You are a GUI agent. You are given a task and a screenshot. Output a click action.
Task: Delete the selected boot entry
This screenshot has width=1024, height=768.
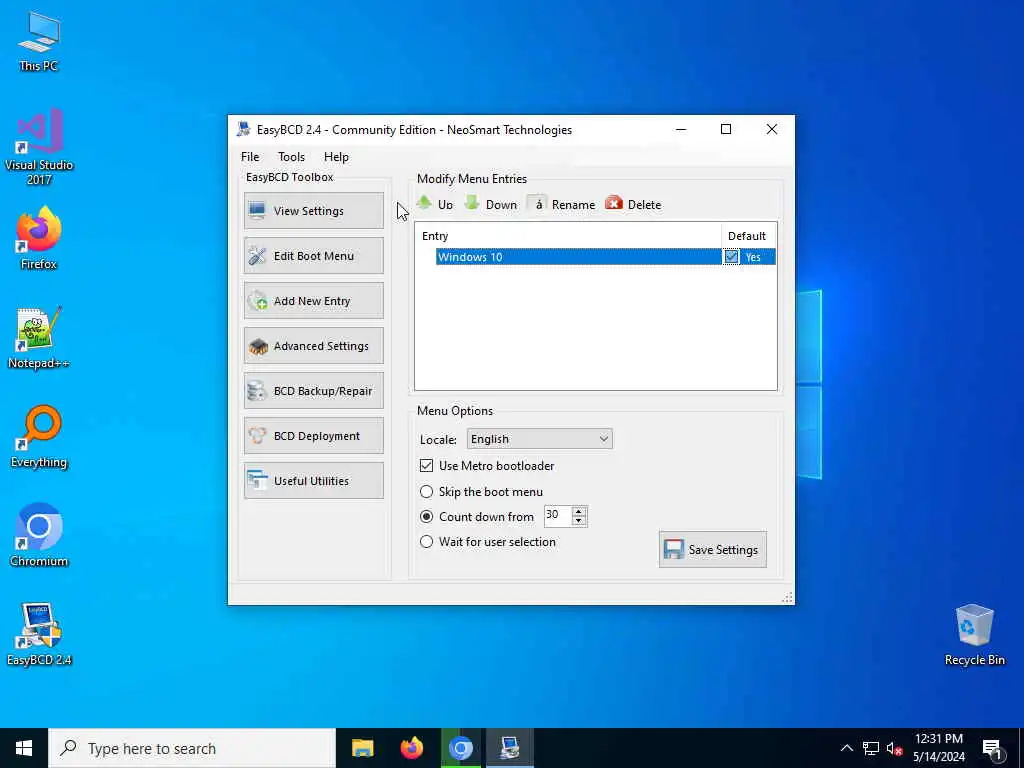coord(633,204)
